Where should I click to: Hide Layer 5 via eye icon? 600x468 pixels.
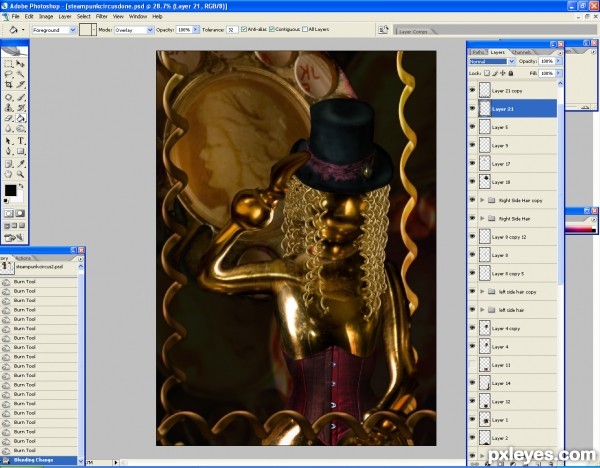[x=473, y=127]
